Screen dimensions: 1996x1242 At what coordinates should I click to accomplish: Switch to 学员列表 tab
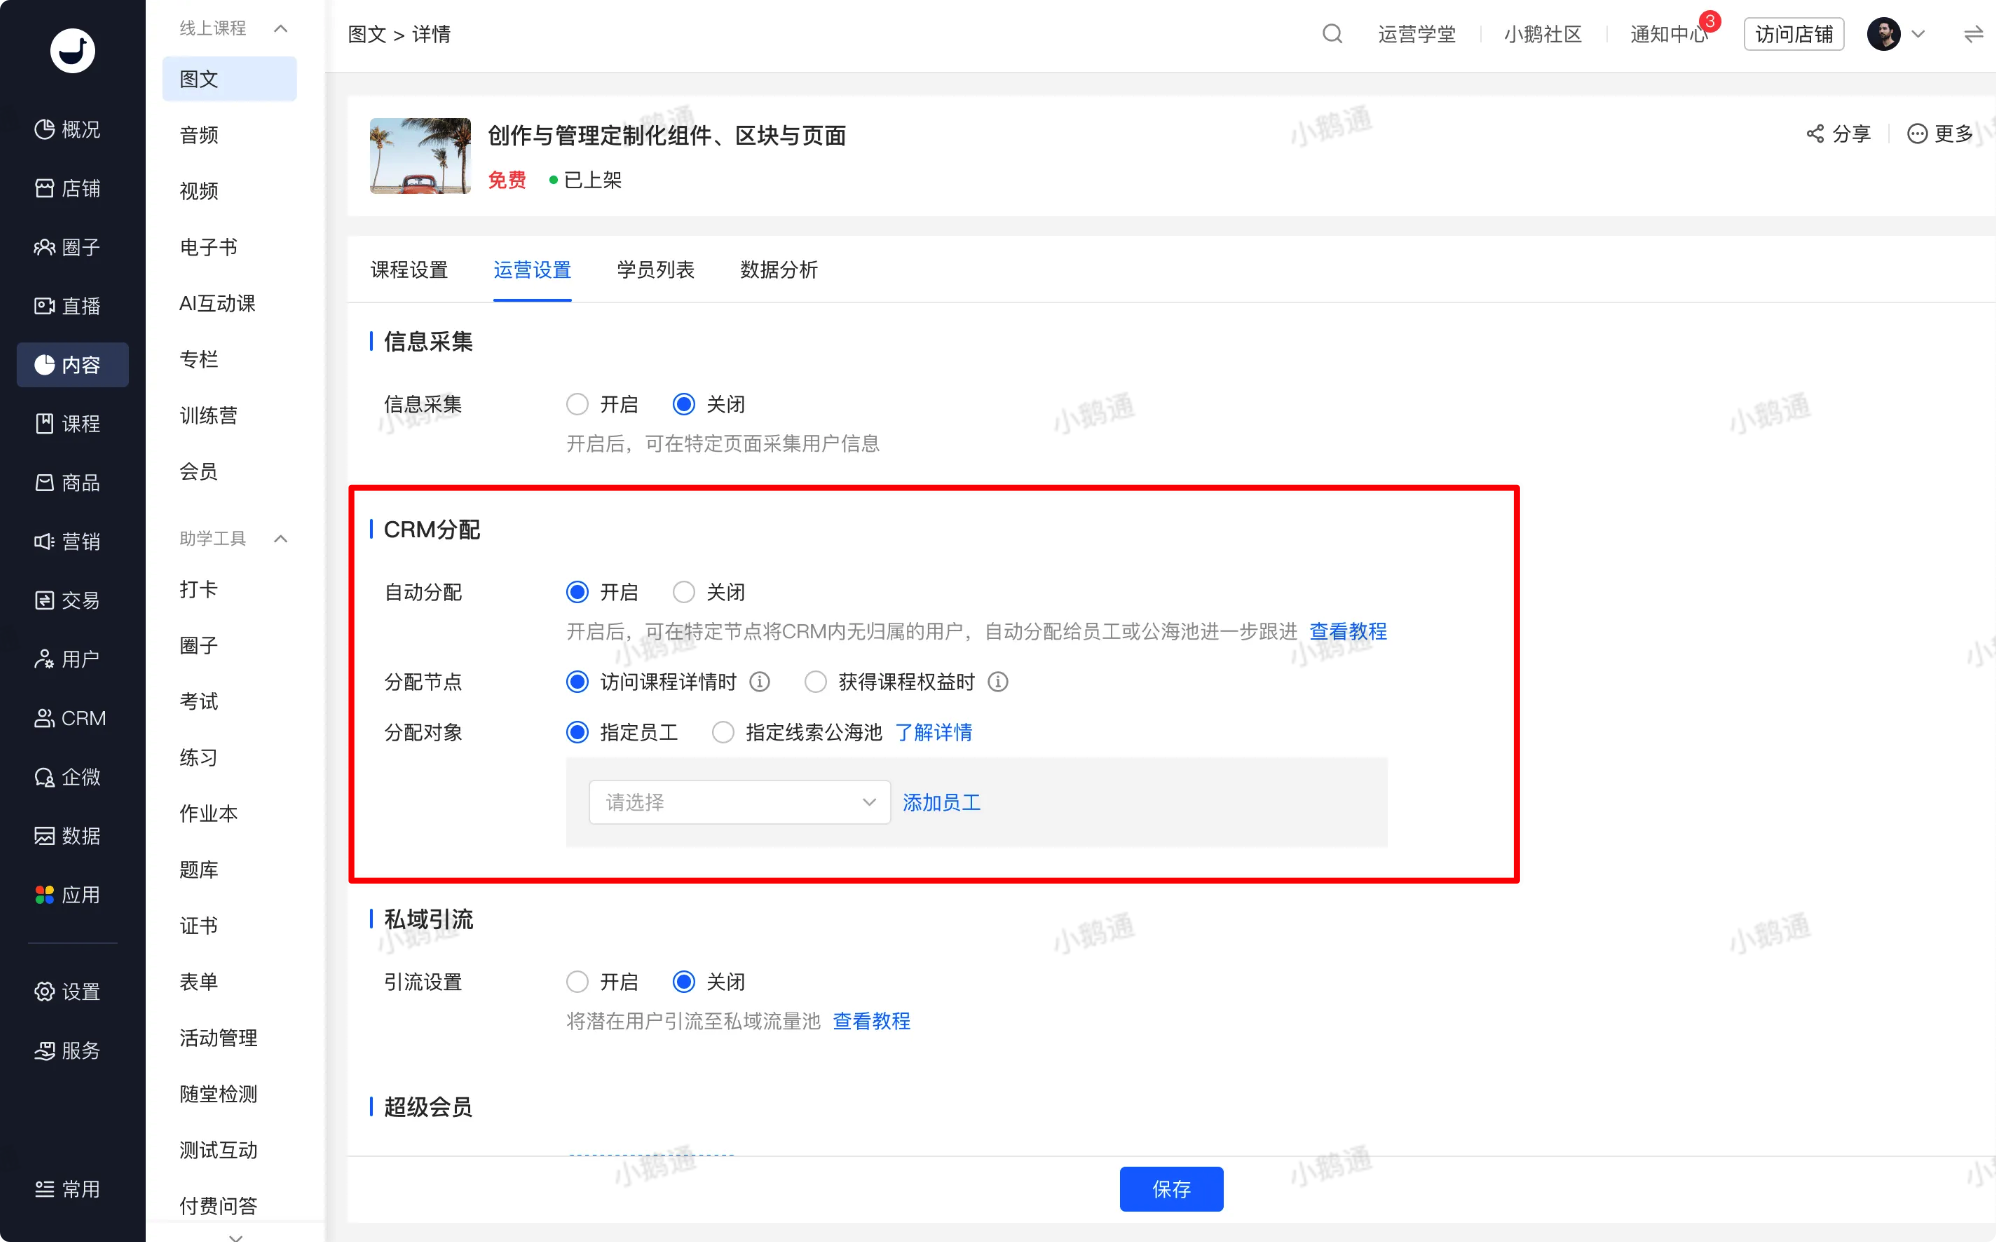coord(655,270)
